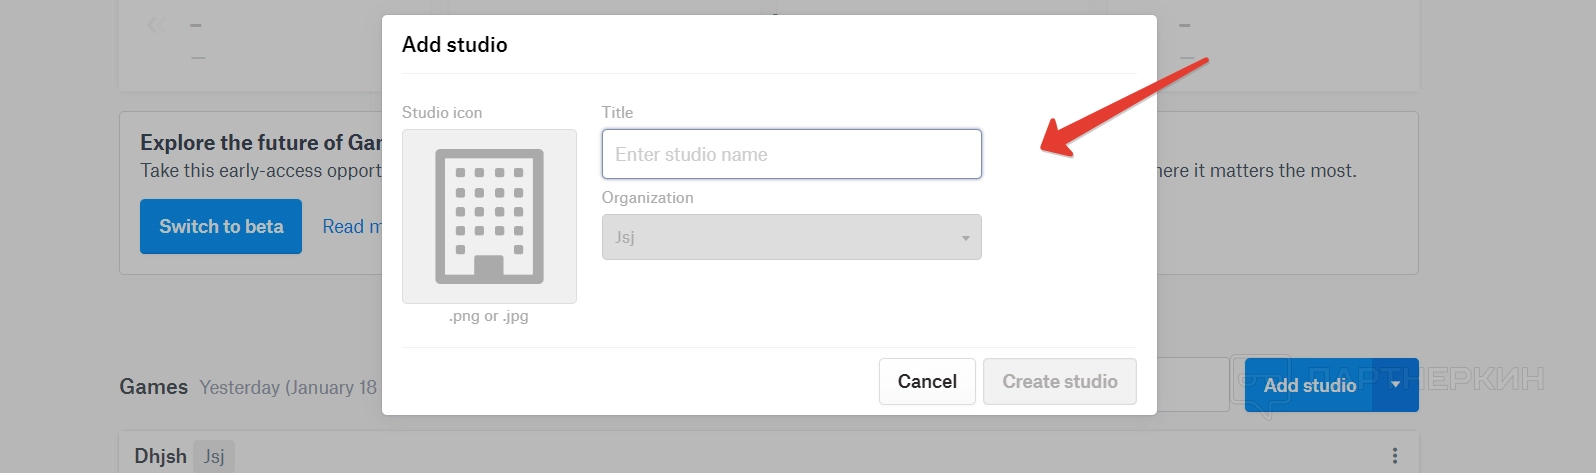This screenshot has width=1596, height=473.
Task: Click the Yesterday date range label
Action: tap(288, 388)
